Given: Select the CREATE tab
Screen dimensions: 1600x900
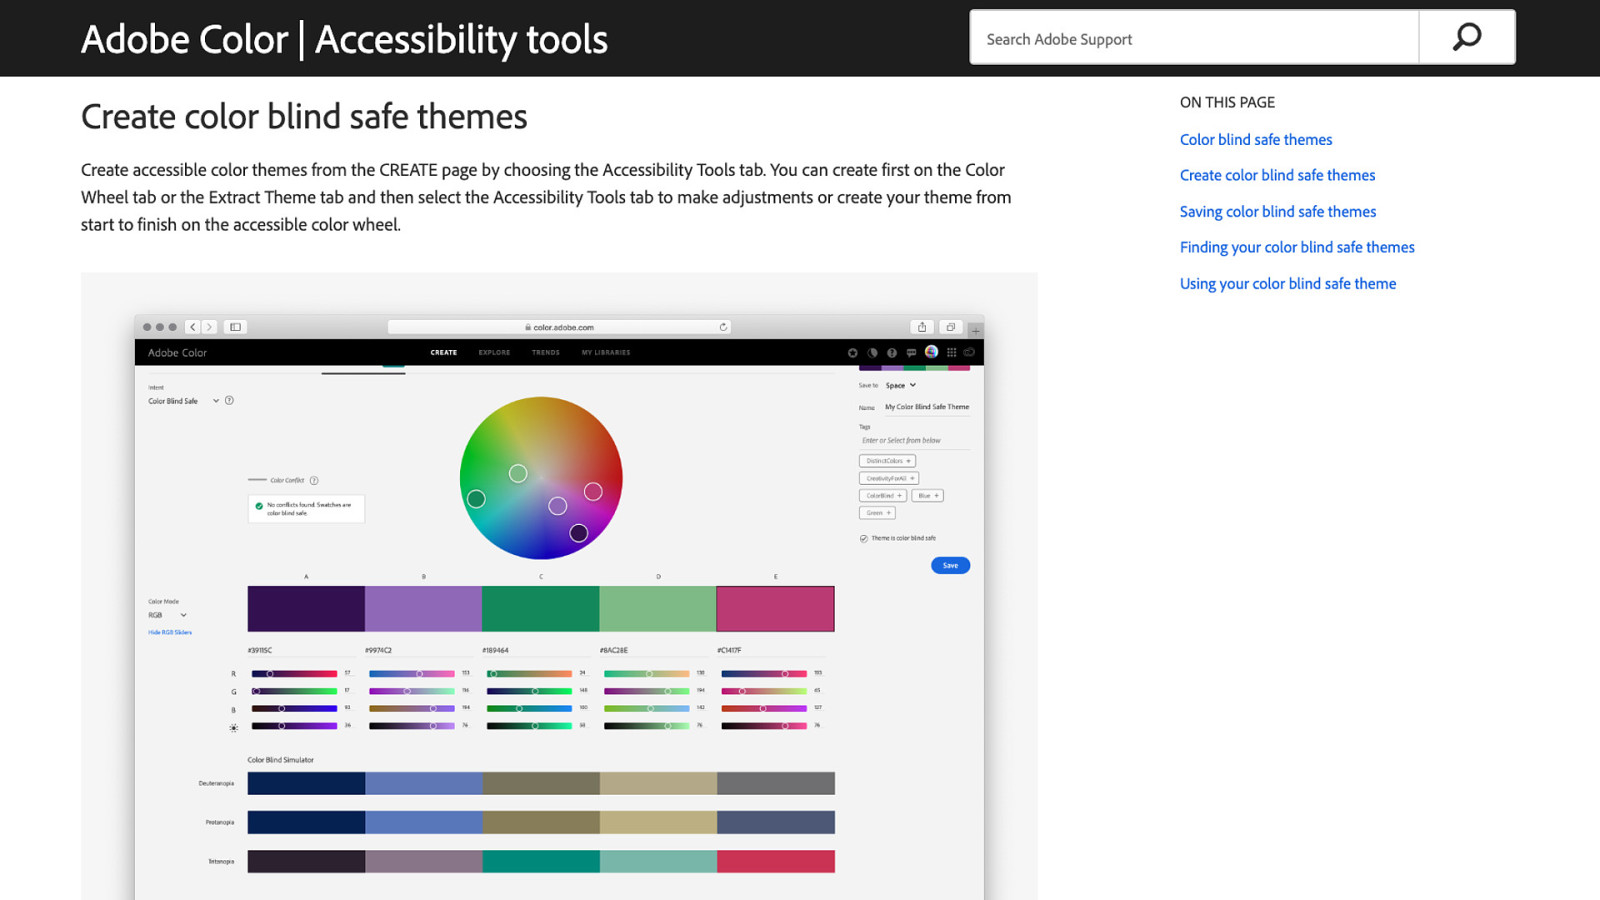Looking at the screenshot, I should coord(444,352).
